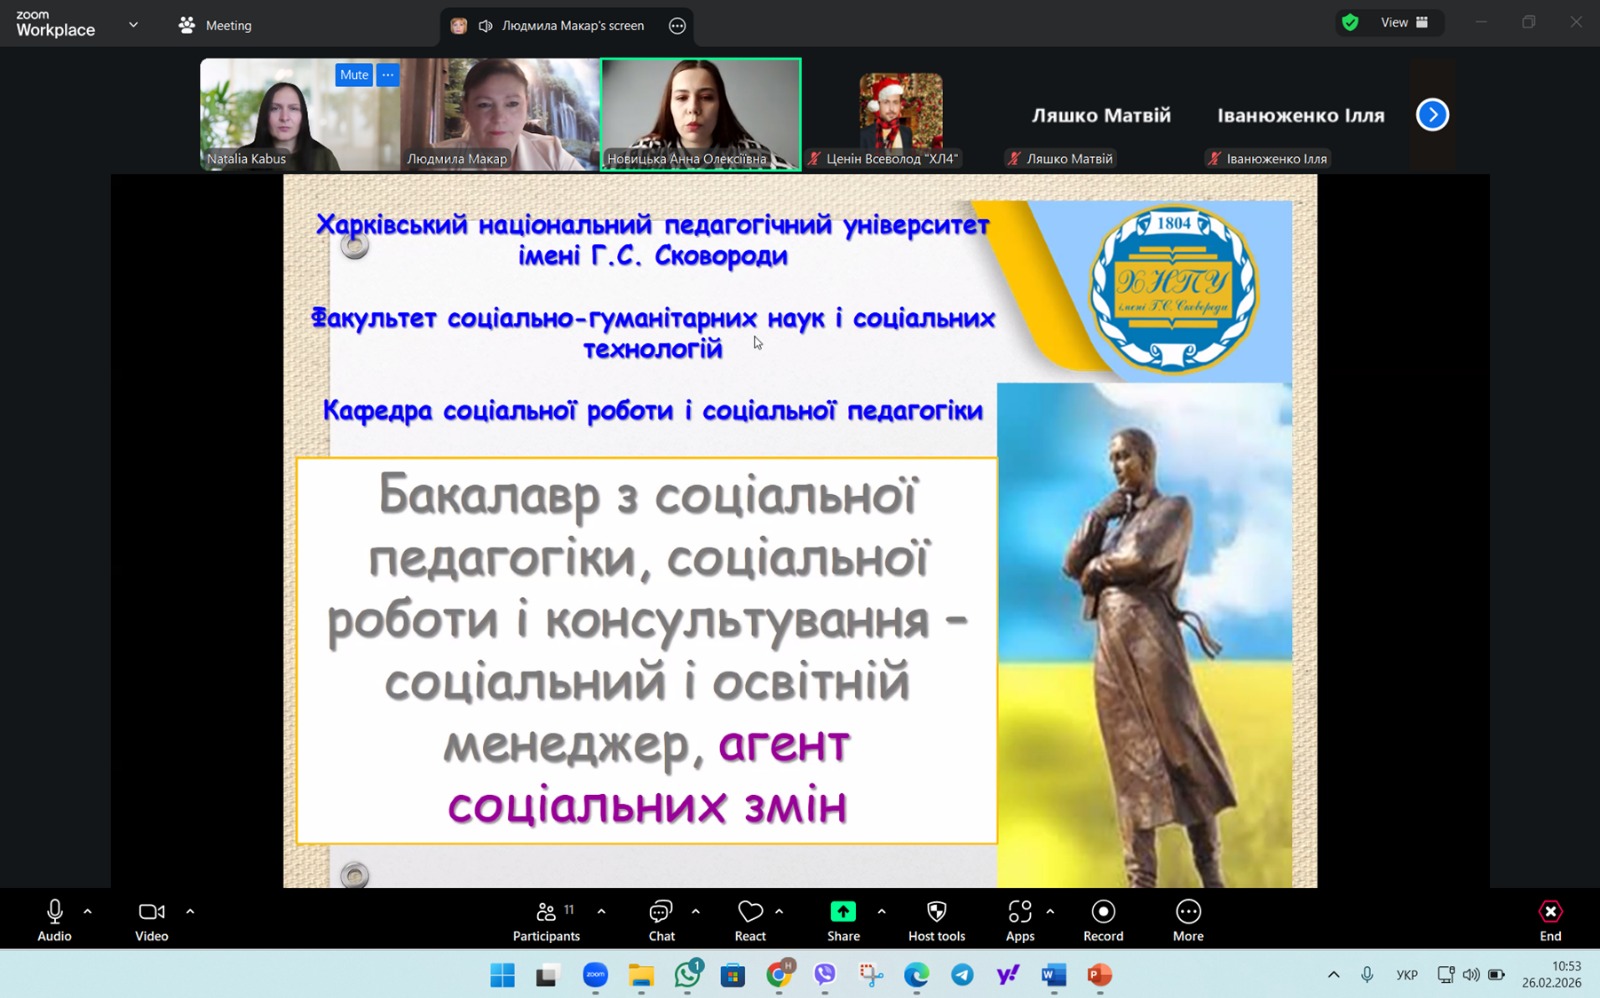Start recording with the Record button

pyautogui.click(x=1103, y=920)
